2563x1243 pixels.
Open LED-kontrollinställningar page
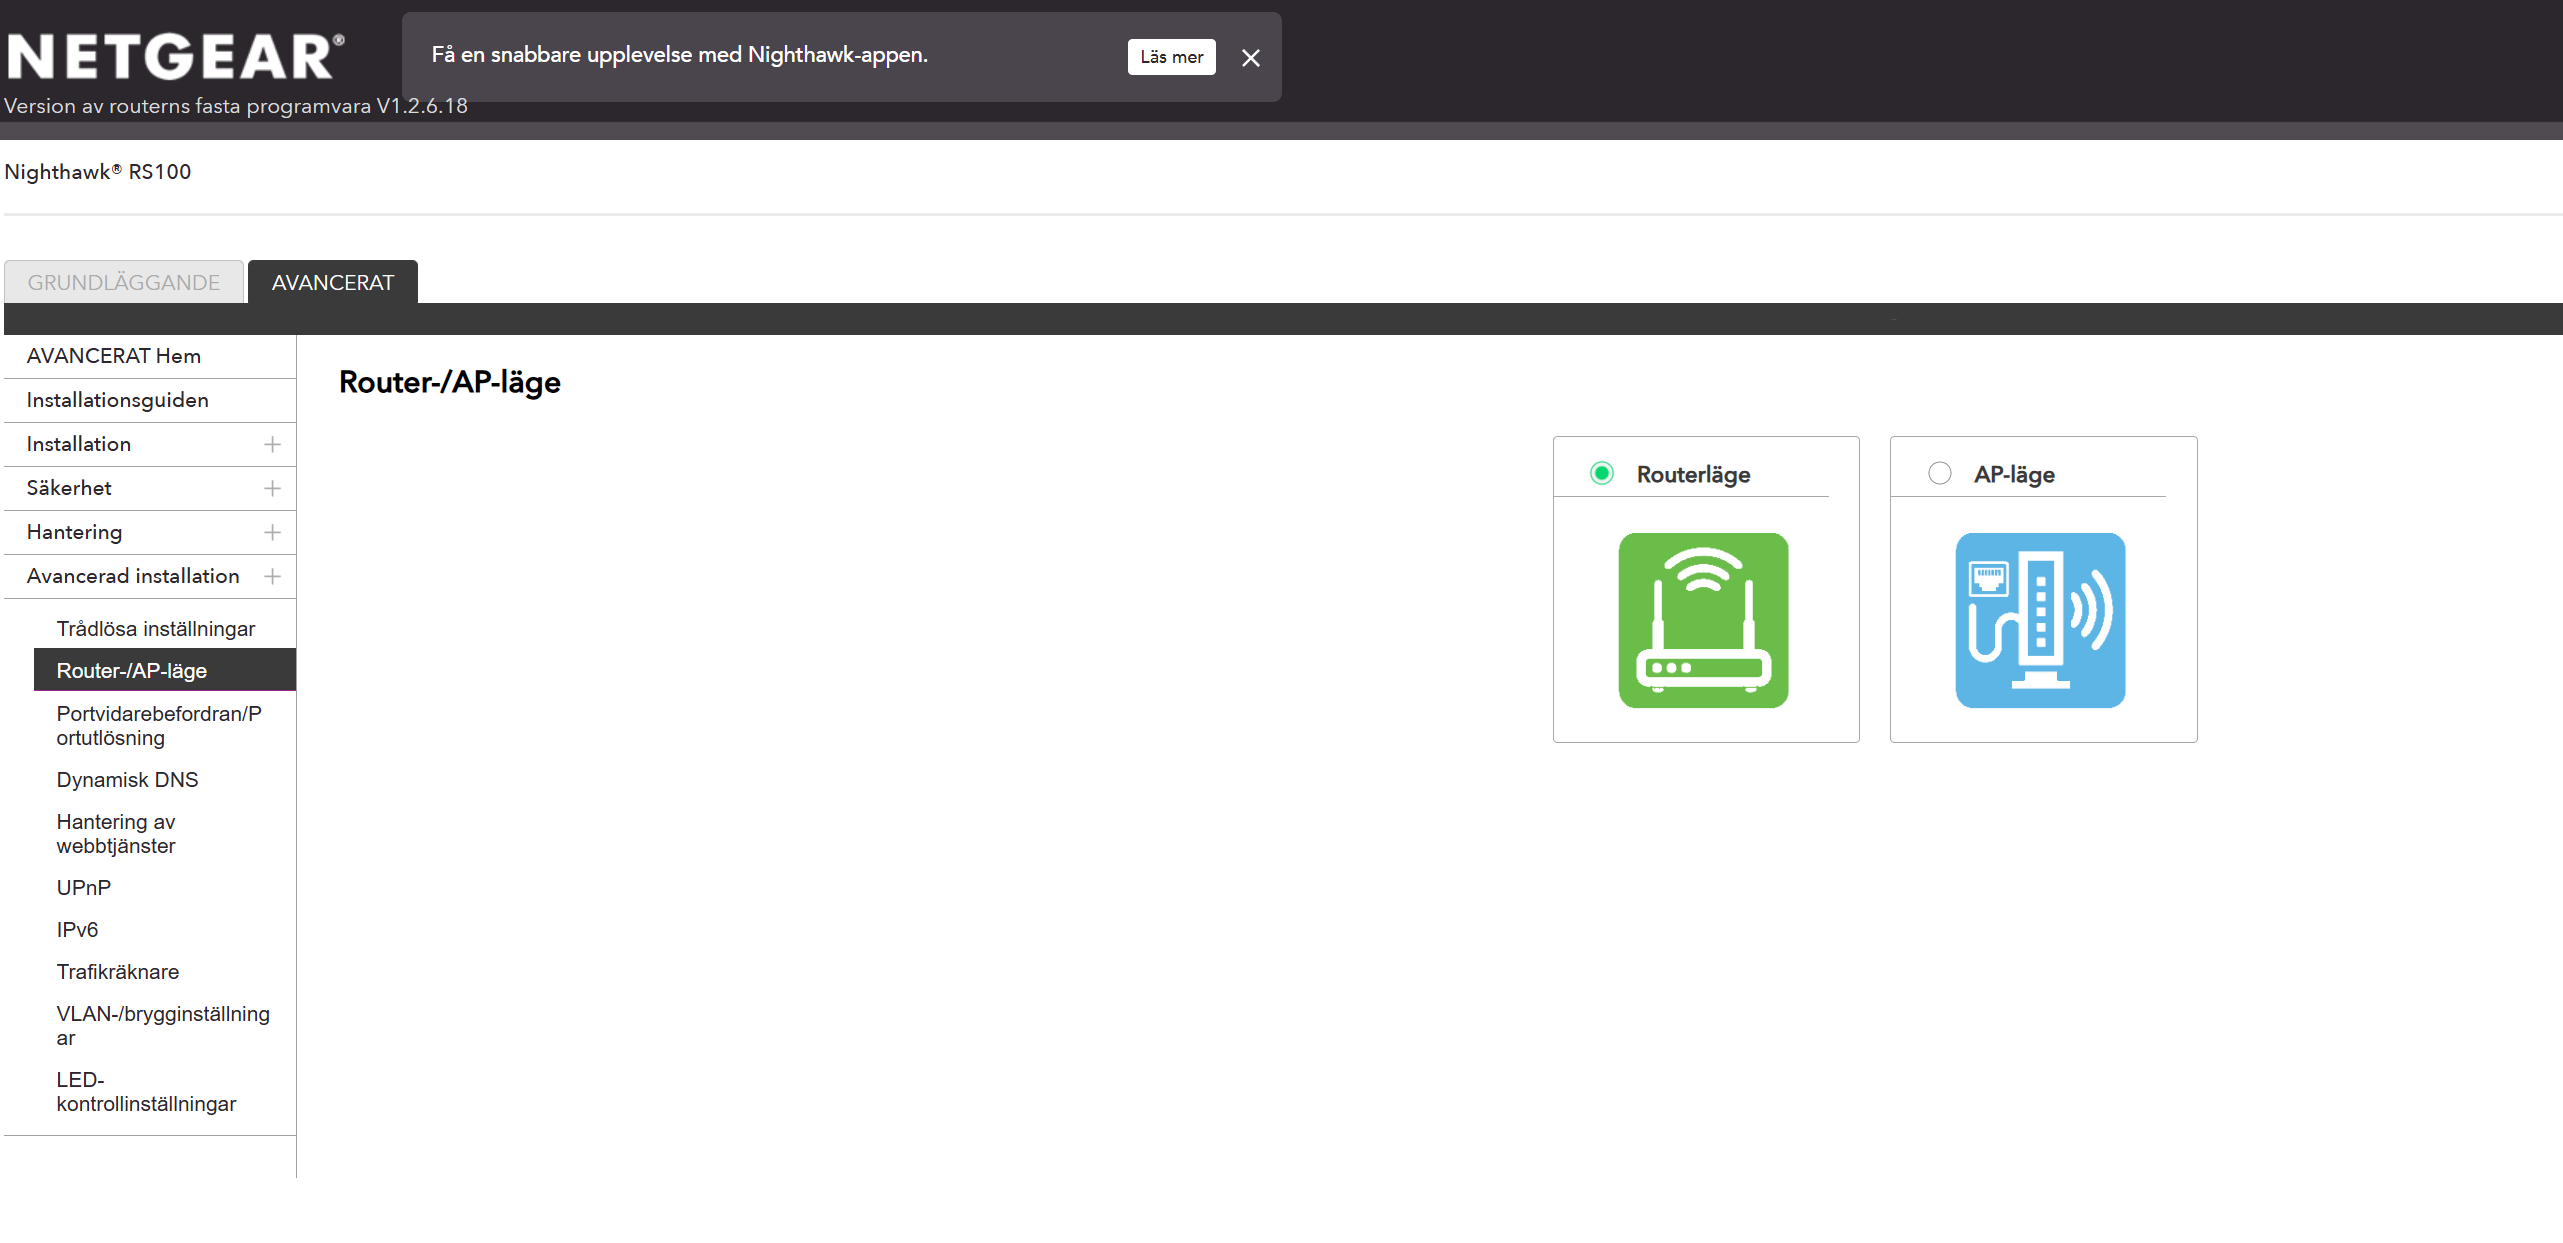146,1092
